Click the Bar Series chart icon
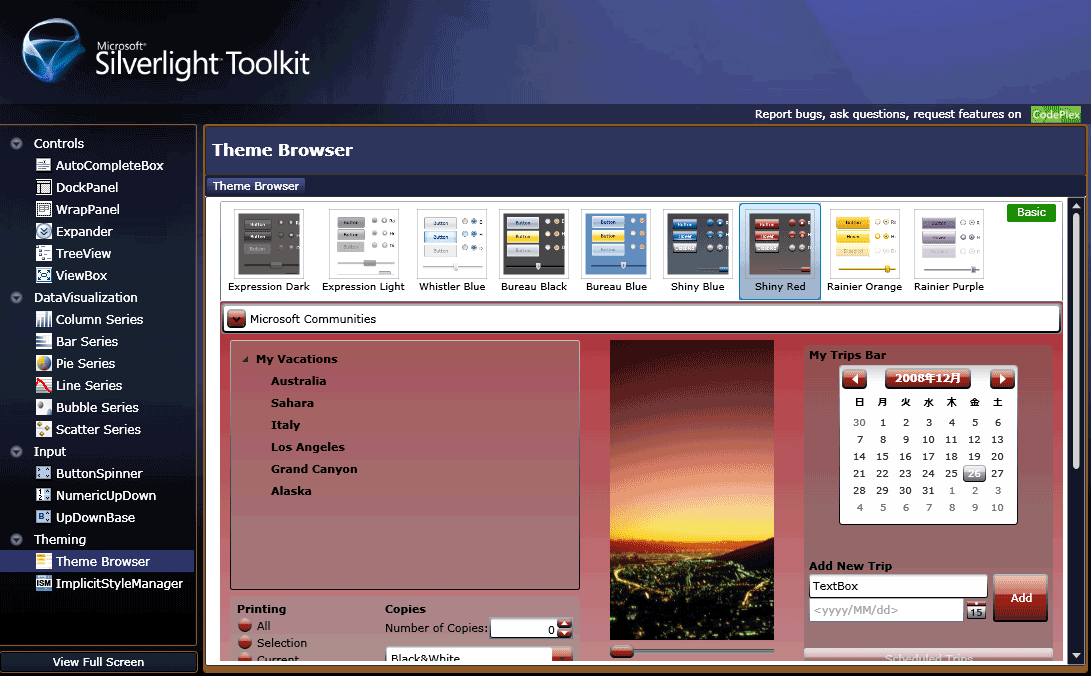 tap(43, 341)
